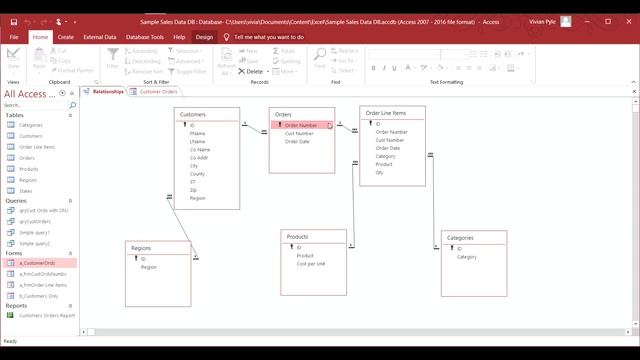
Task: Open the More dropdown in Records group
Action: (285, 71)
